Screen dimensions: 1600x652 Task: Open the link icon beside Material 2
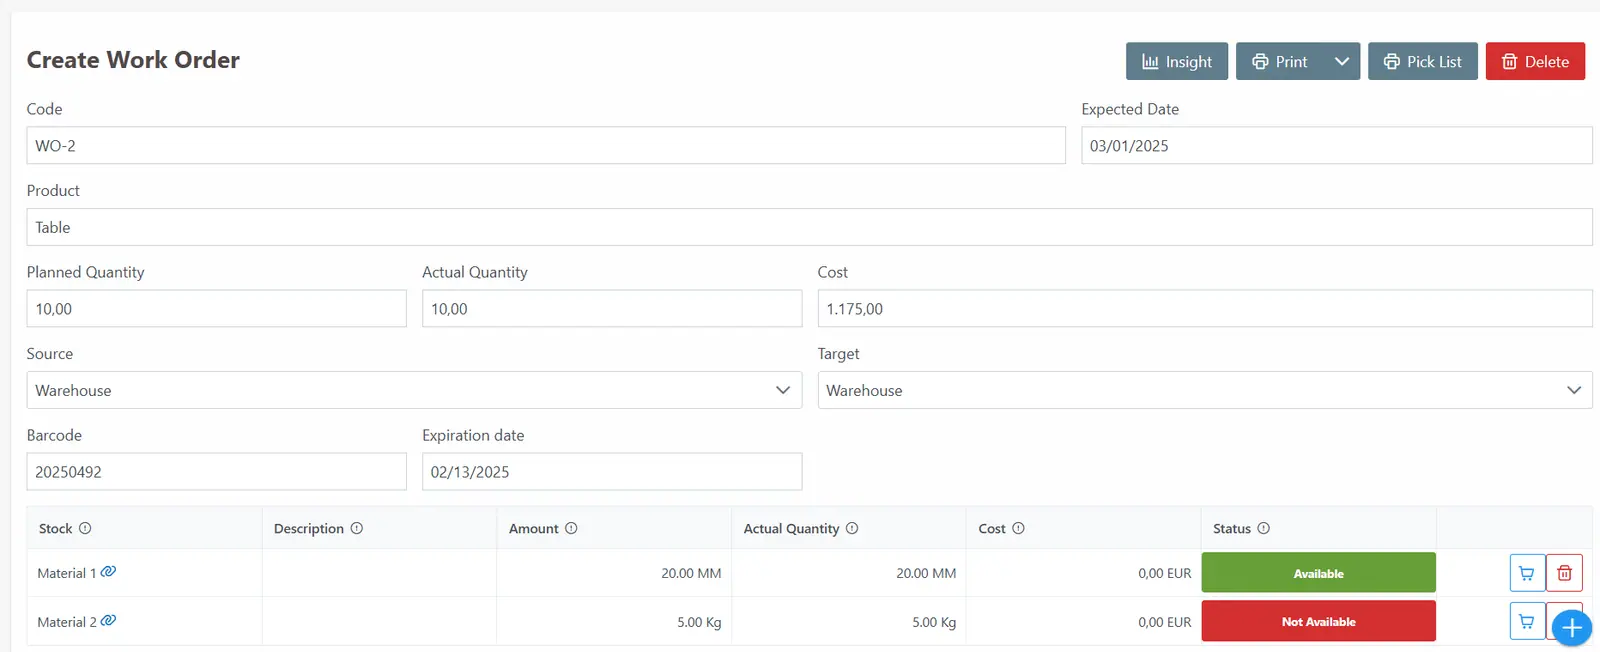[x=108, y=620]
